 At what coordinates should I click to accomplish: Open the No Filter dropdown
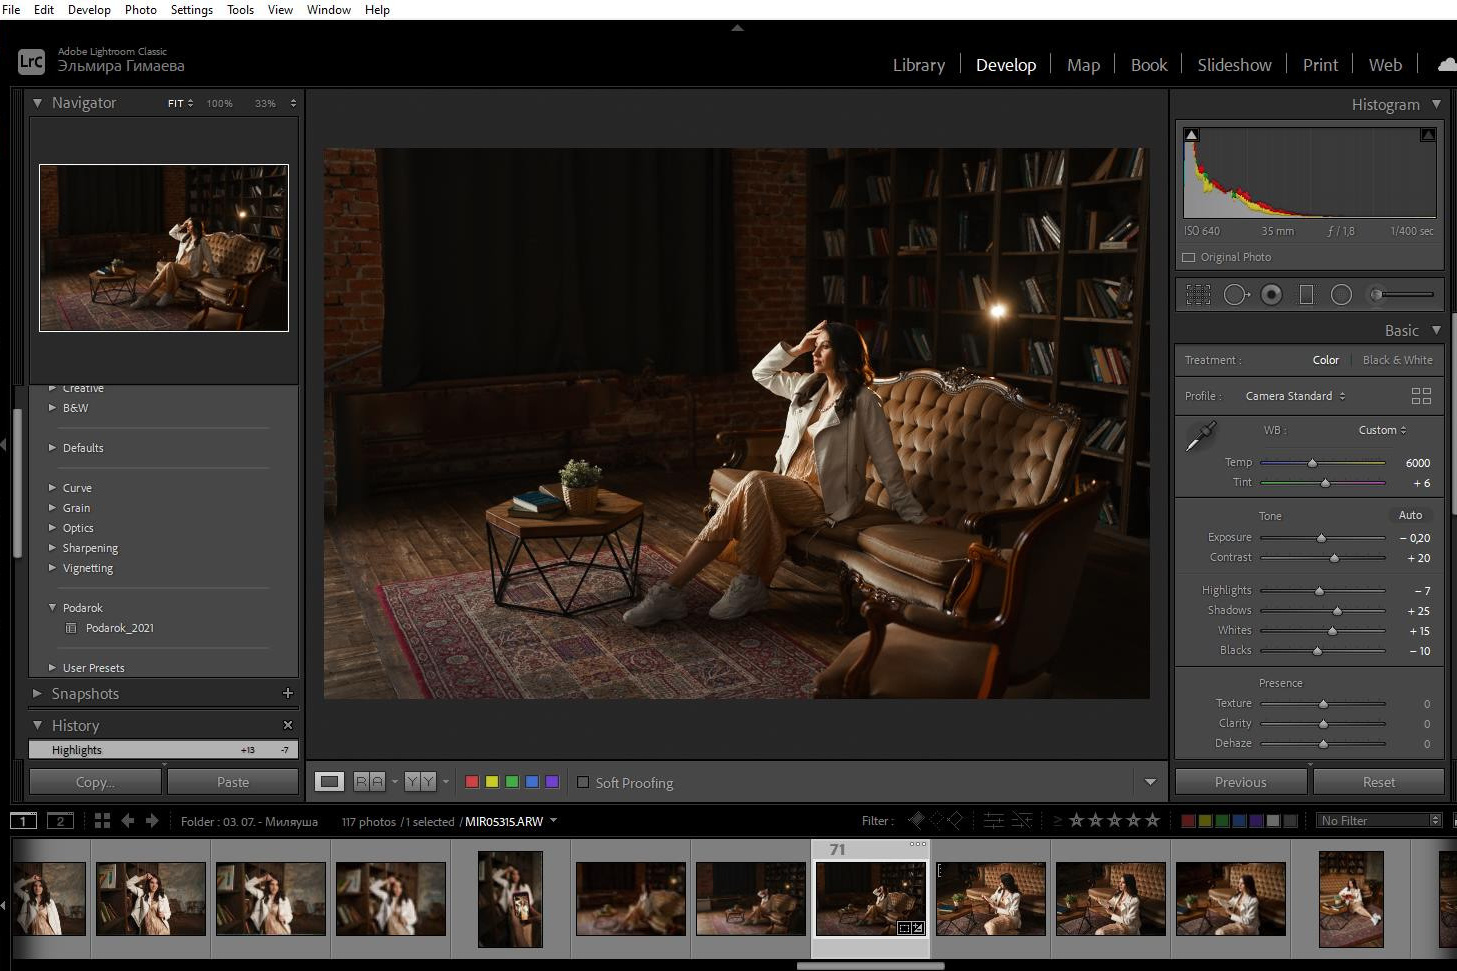tap(1379, 821)
